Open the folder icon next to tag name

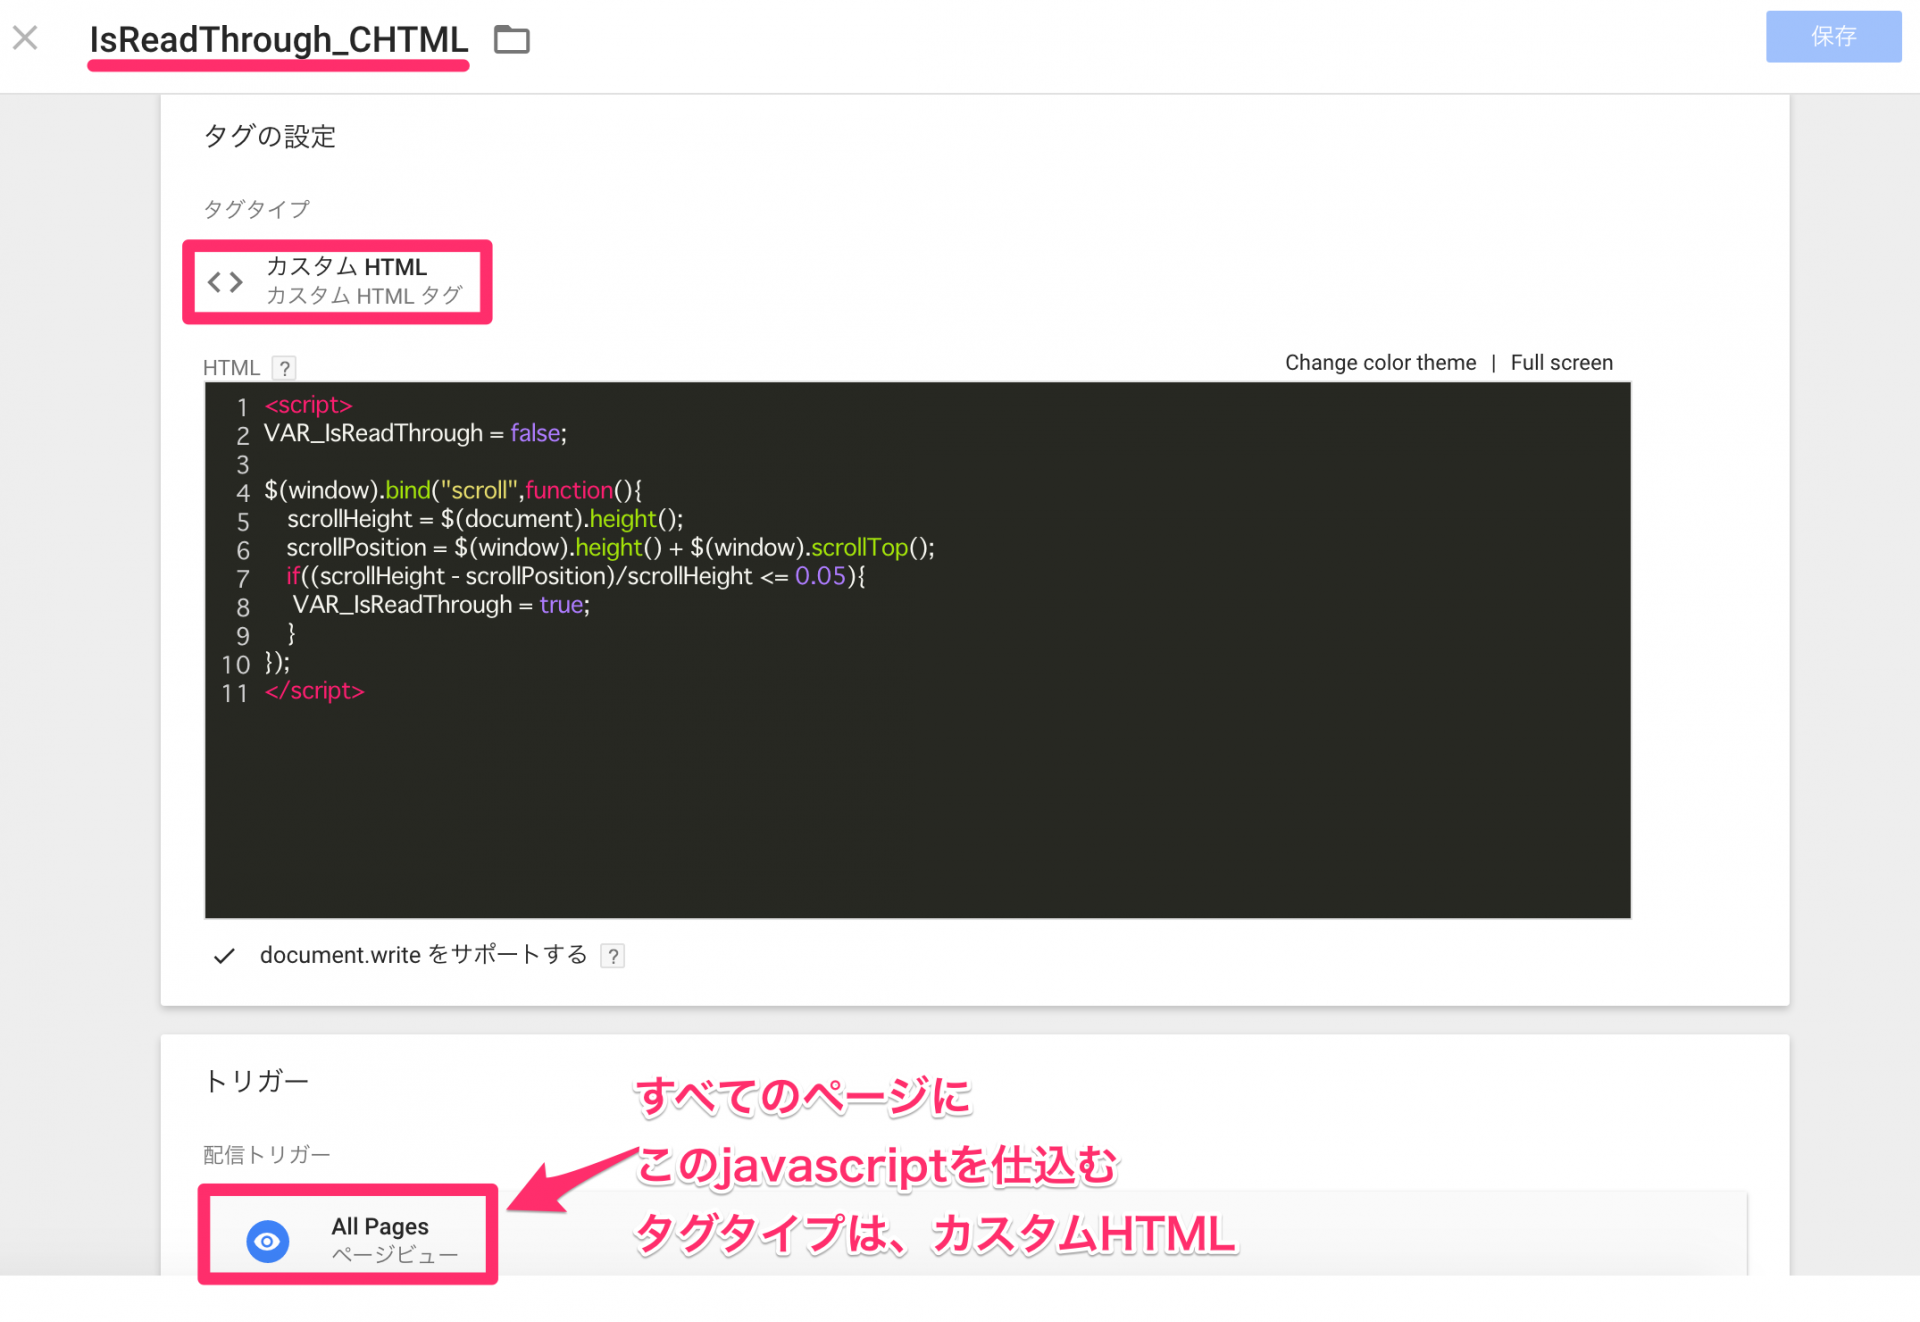point(512,40)
